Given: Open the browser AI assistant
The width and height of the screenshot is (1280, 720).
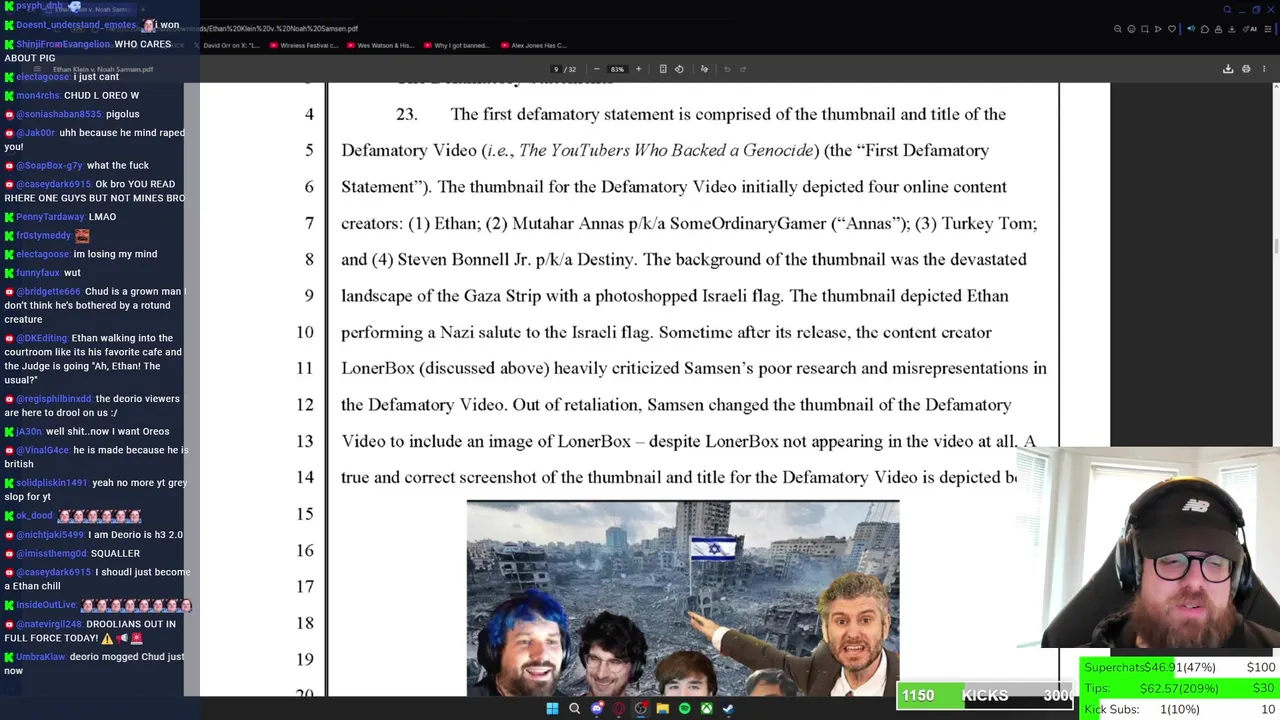Looking at the screenshot, I should tap(1250, 29).
